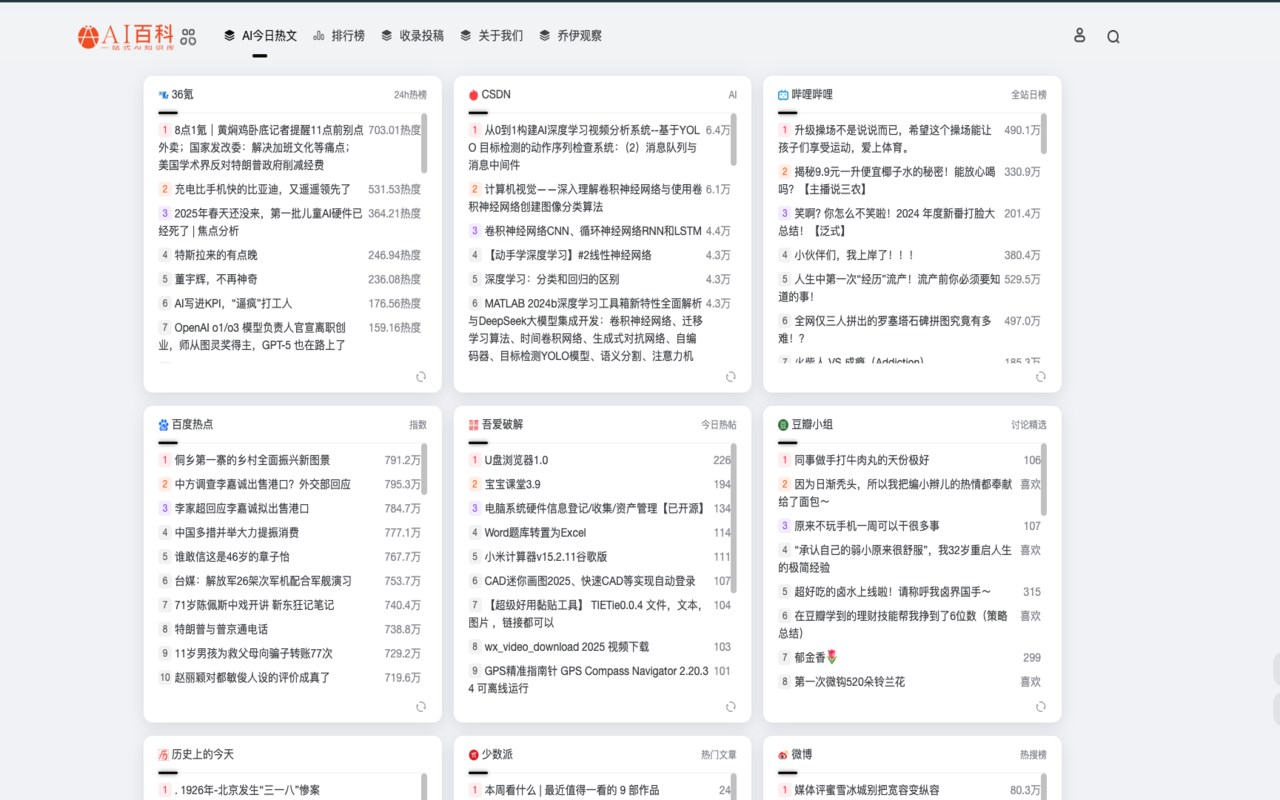Click the 热搜榜 label
1280x800 pixels.
1033,755
